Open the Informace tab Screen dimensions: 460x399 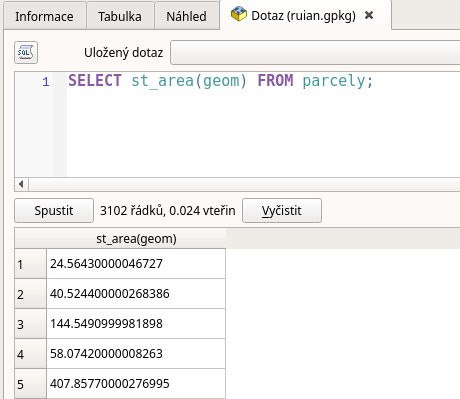(x=45, y=16)
